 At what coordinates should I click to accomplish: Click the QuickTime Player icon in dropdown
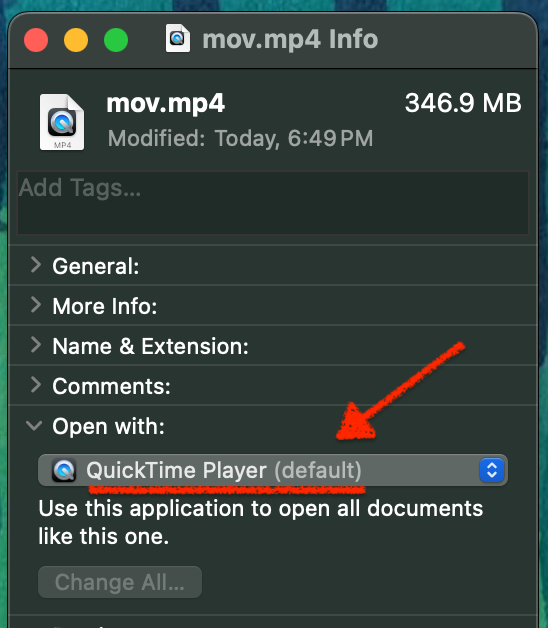[64, 470]
